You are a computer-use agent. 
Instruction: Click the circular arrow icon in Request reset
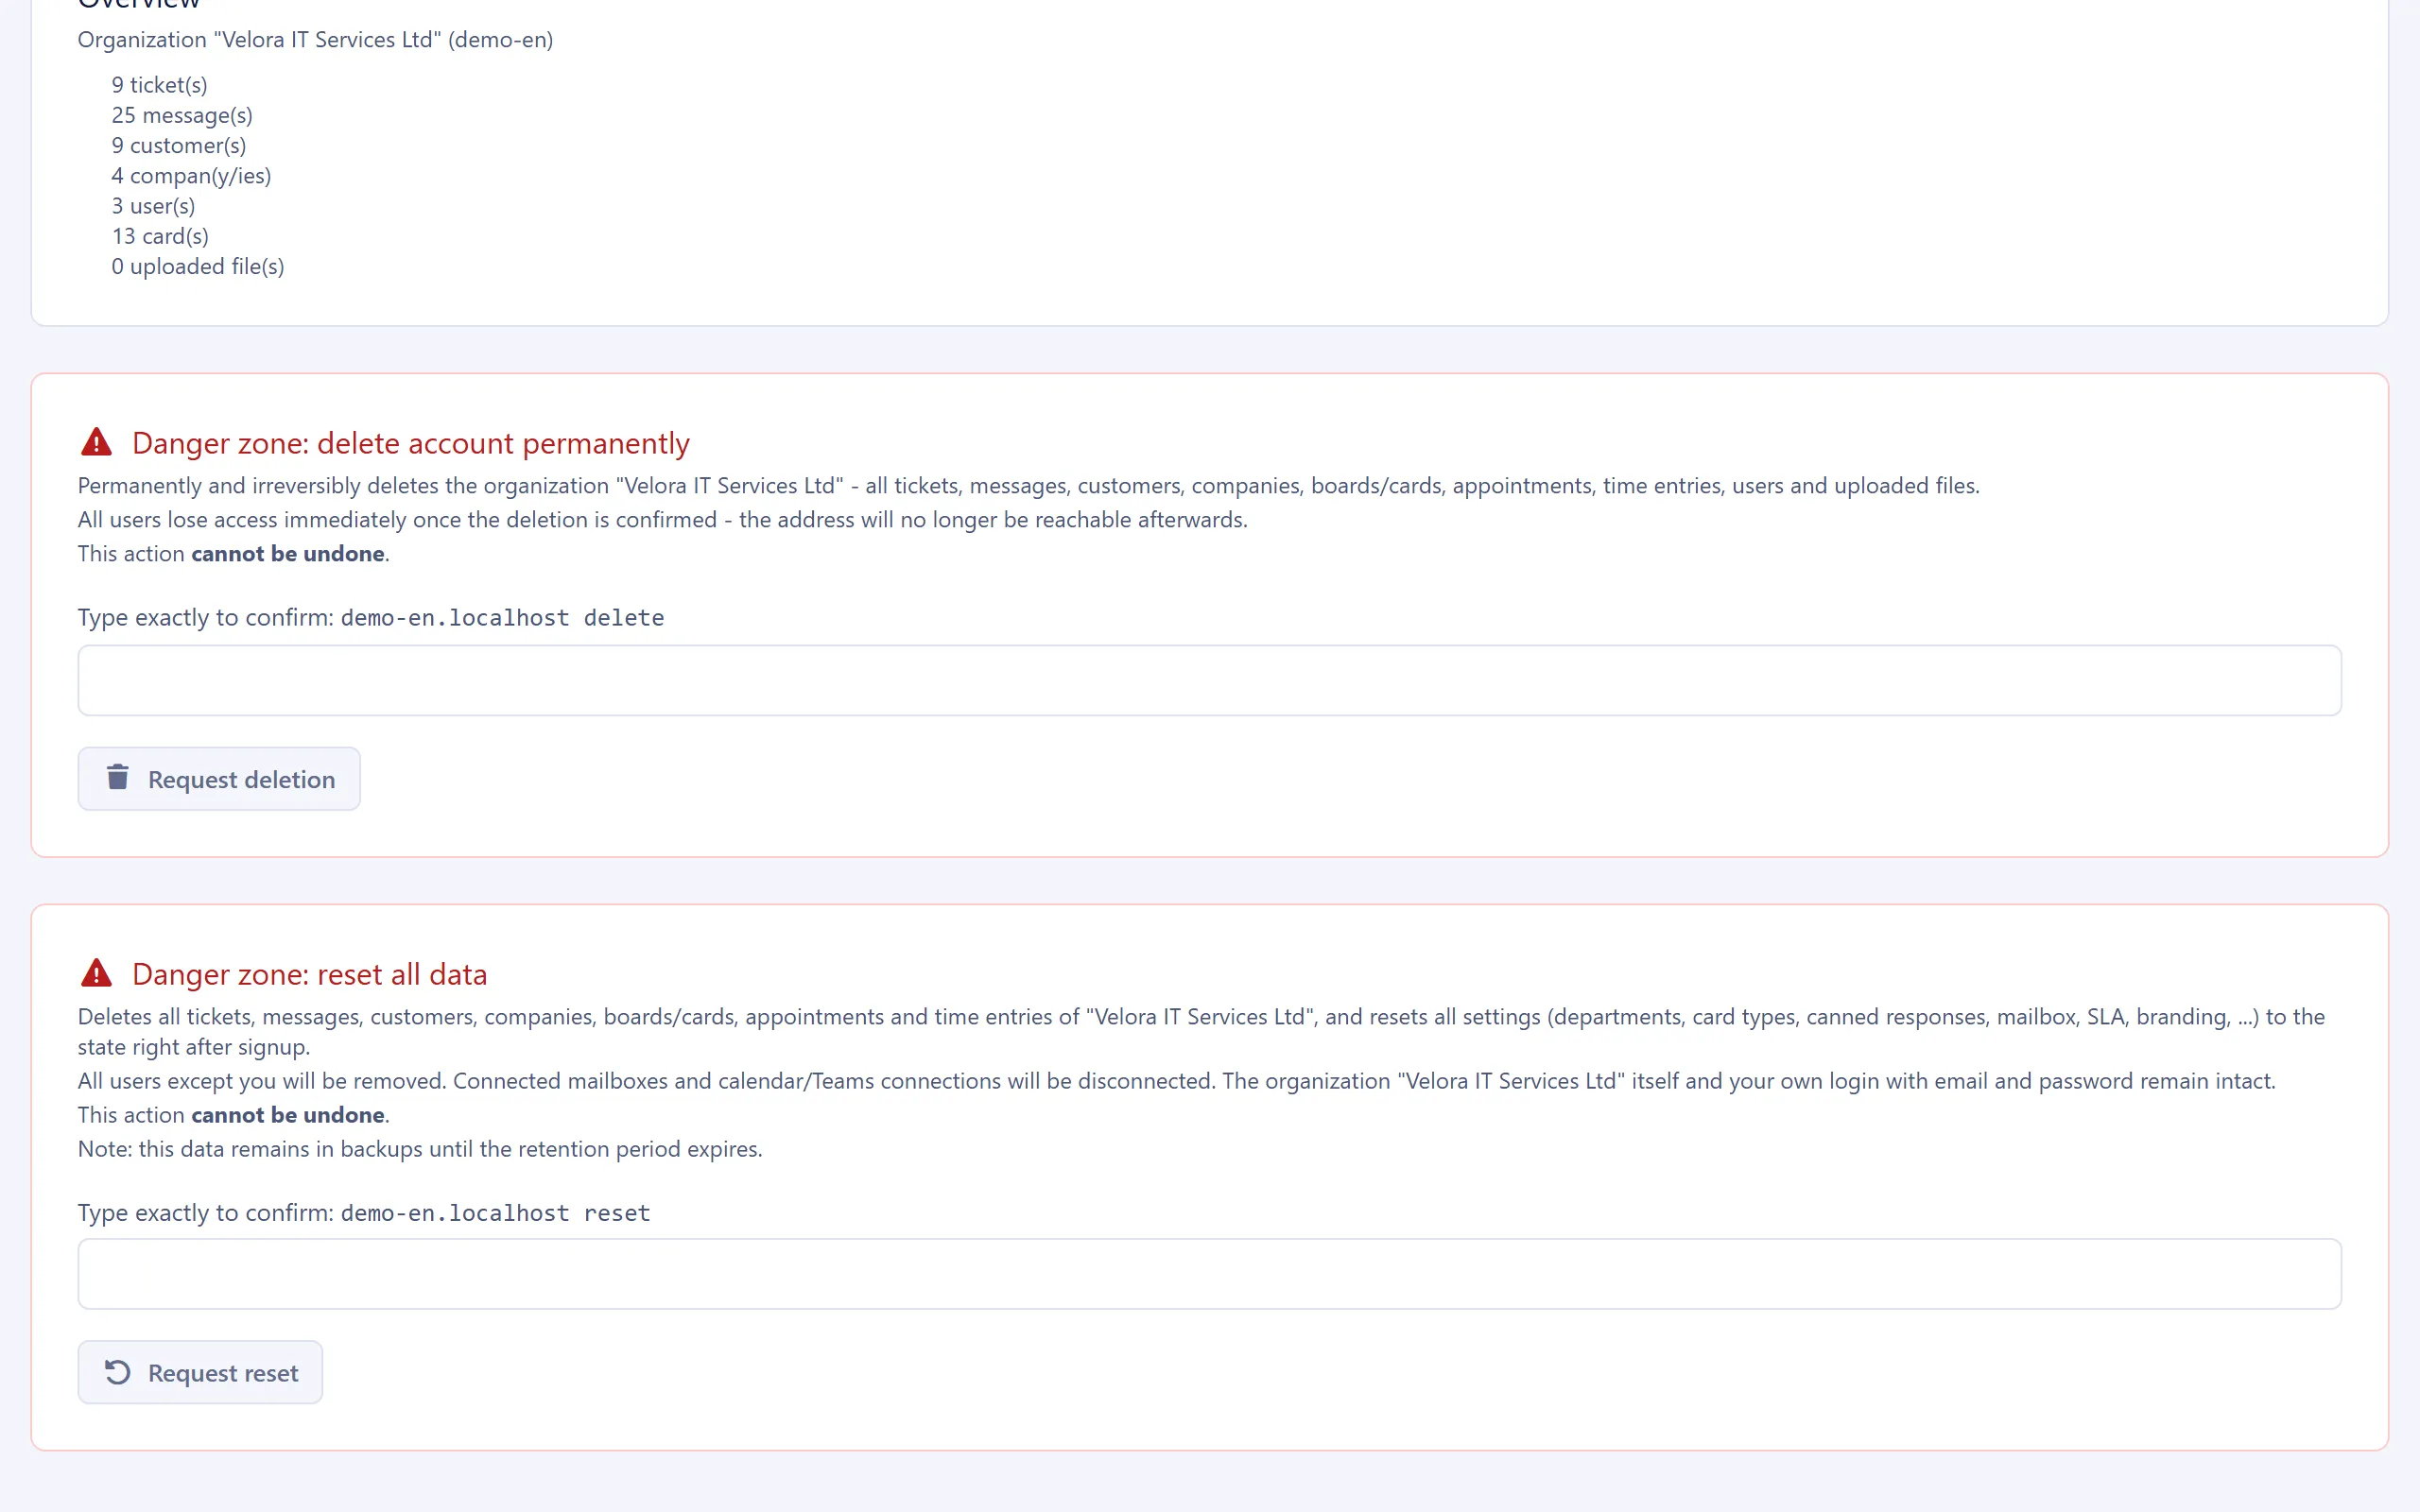click(x=118, y=1372)
